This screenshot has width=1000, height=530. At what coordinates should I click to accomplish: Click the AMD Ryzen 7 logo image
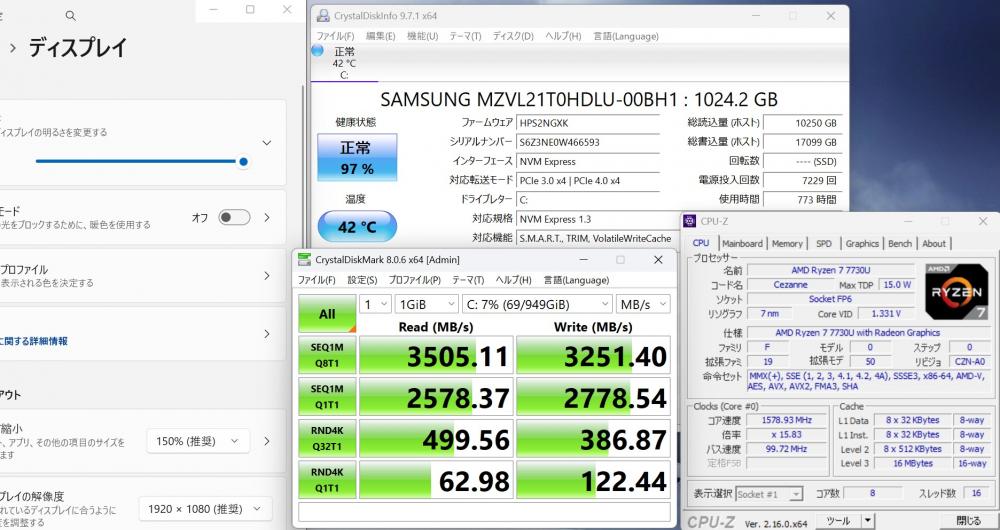[x=957, y=291]
